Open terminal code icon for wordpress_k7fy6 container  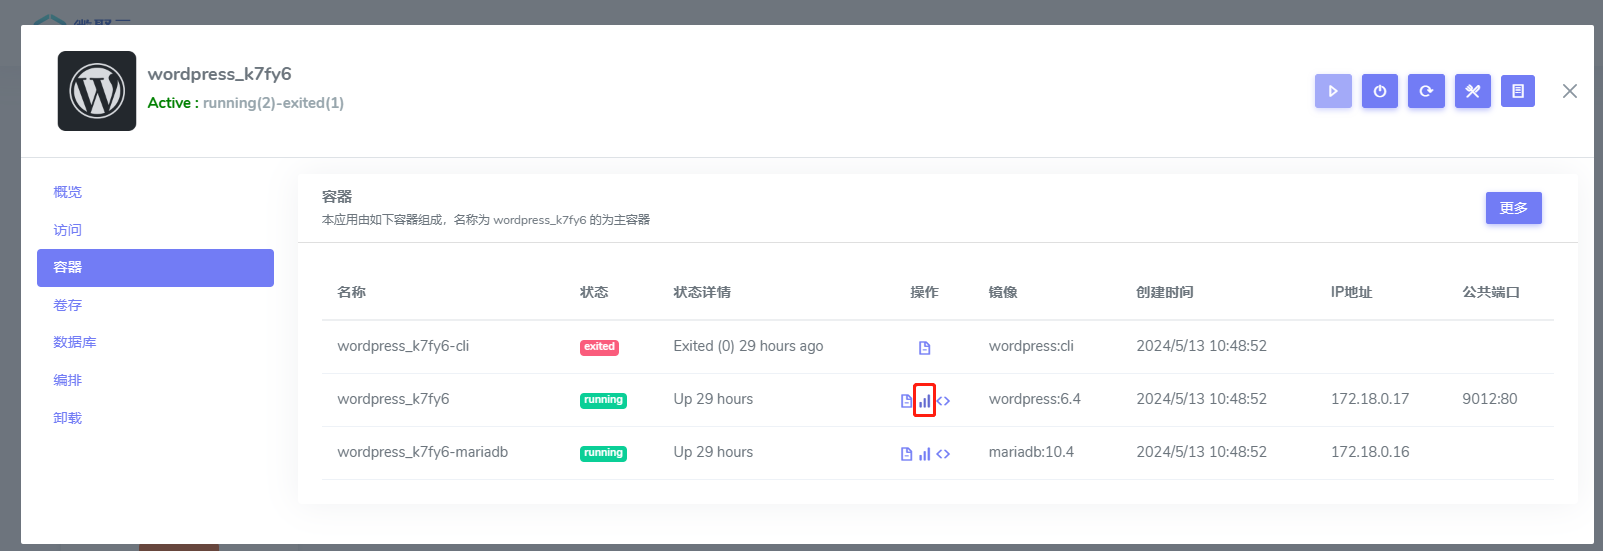[943, 401]
